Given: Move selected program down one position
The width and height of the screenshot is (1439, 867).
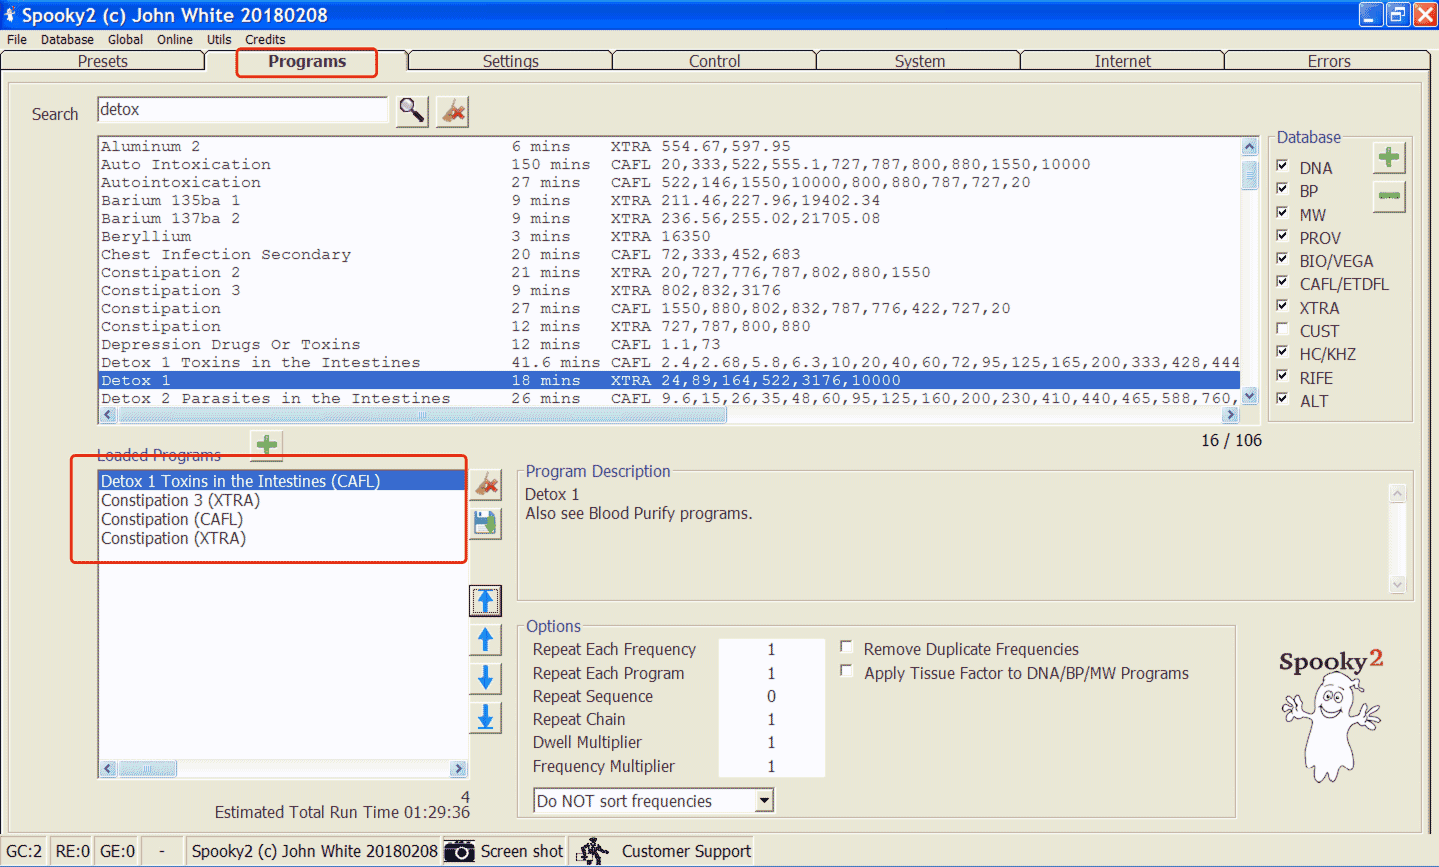Looking at the screenshot, I should tap(486, 678).
